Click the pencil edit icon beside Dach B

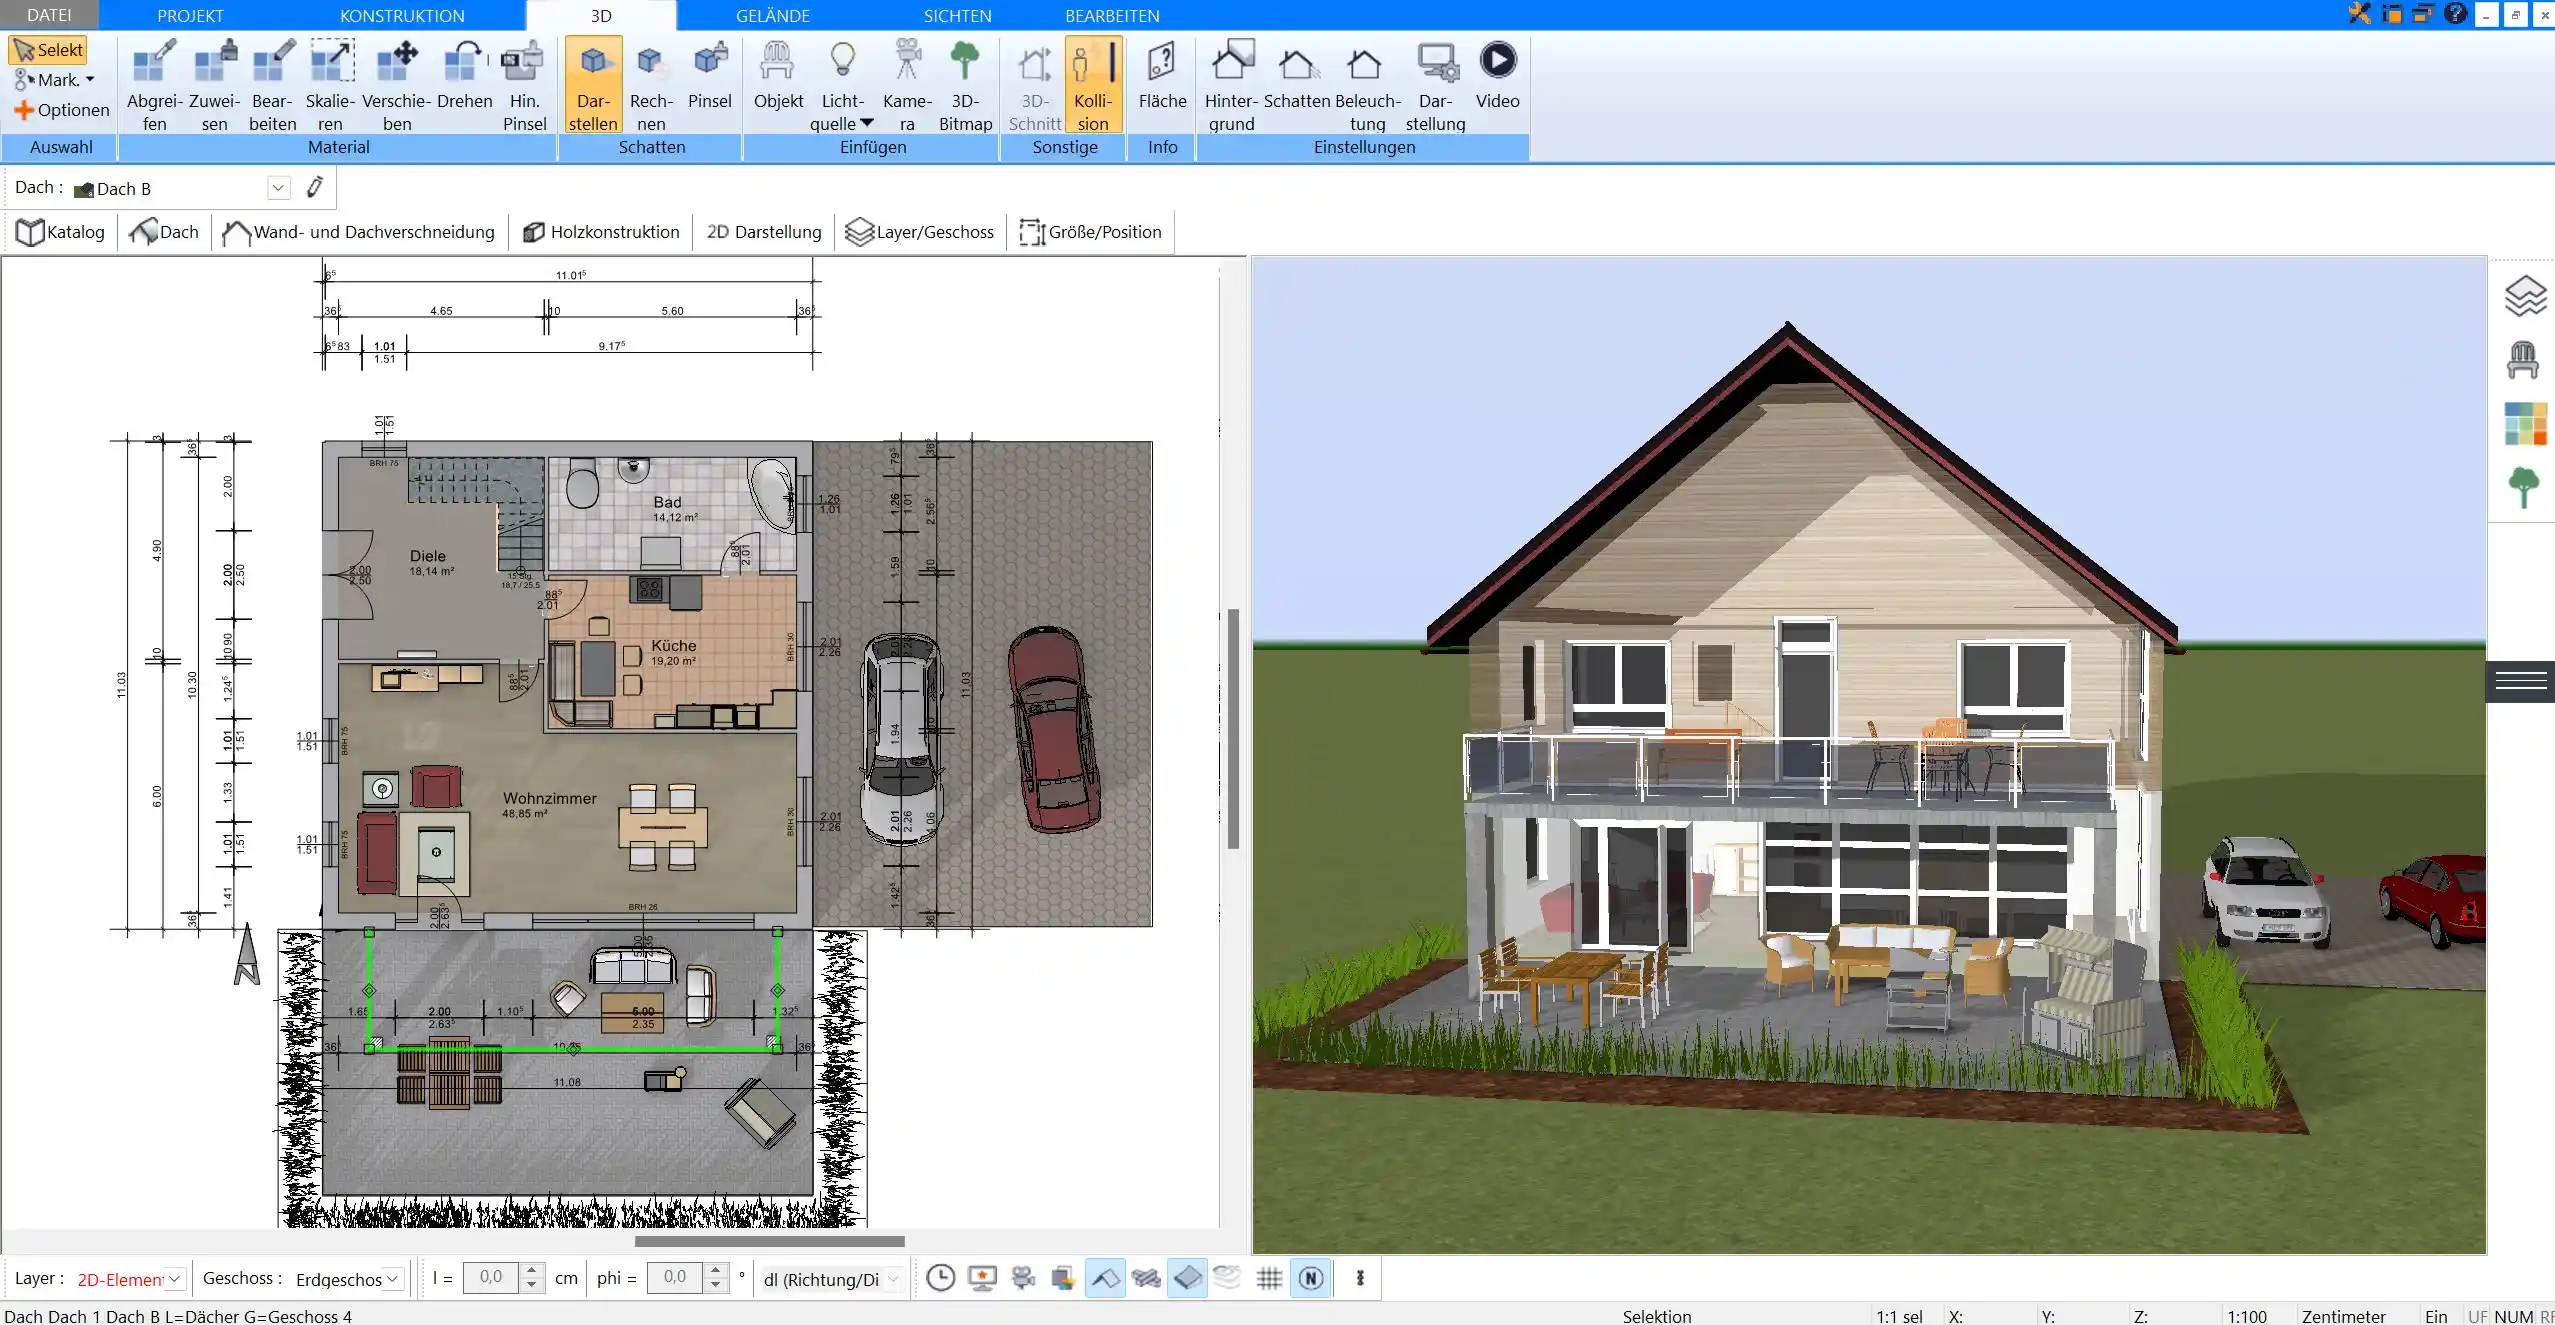pyautogui.click(x=315, y=187)
